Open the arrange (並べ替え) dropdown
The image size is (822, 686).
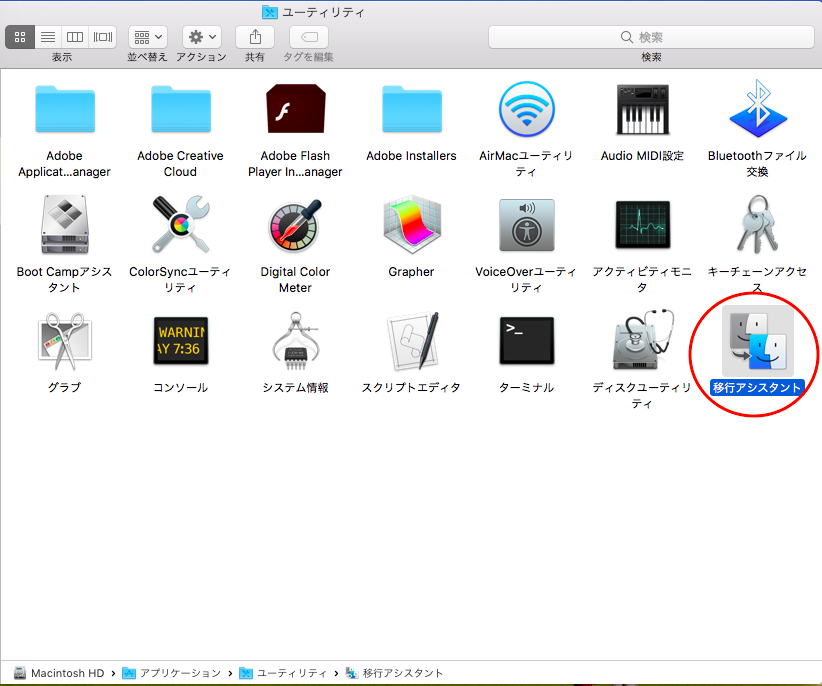148,37
